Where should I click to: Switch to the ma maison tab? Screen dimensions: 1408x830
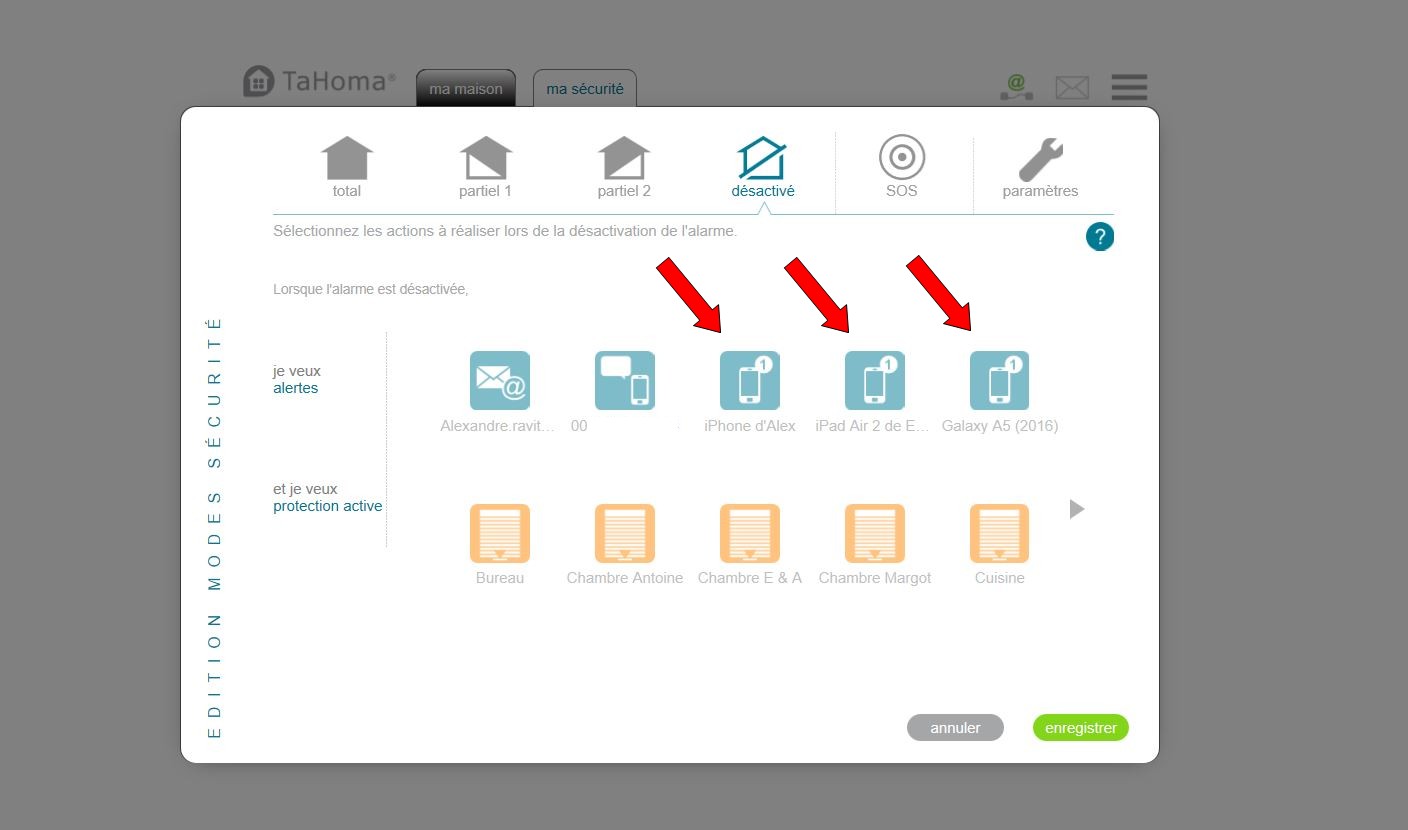(x=466, y=89)
